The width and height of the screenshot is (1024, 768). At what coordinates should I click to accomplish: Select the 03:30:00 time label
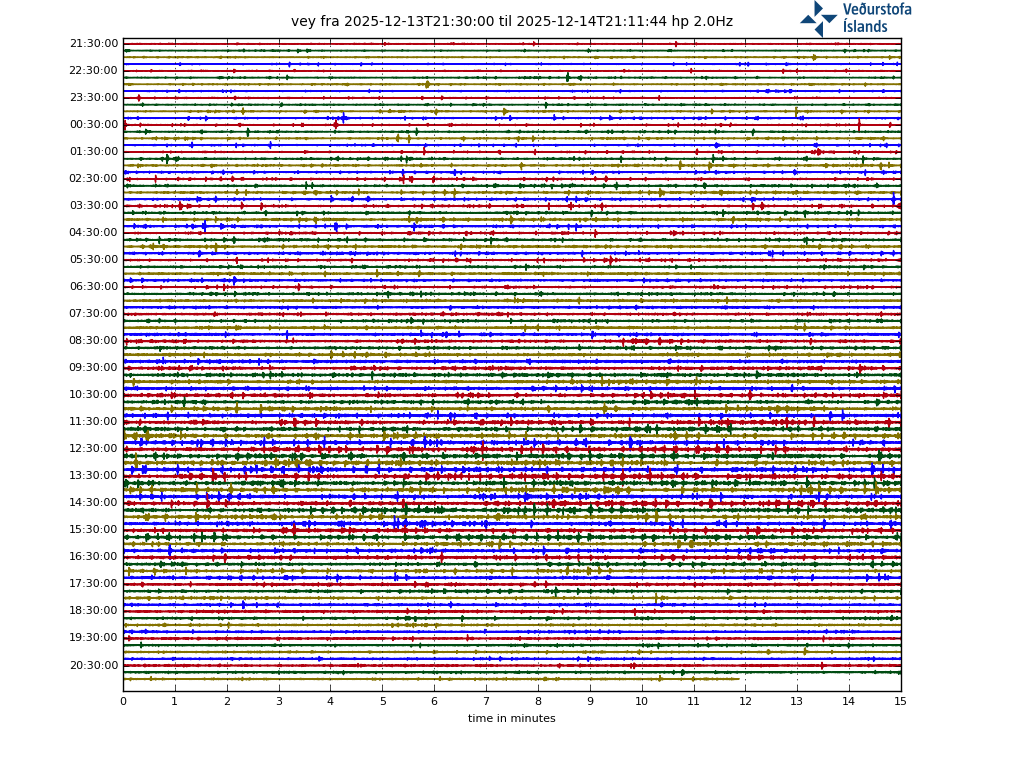tap(94, 206)
